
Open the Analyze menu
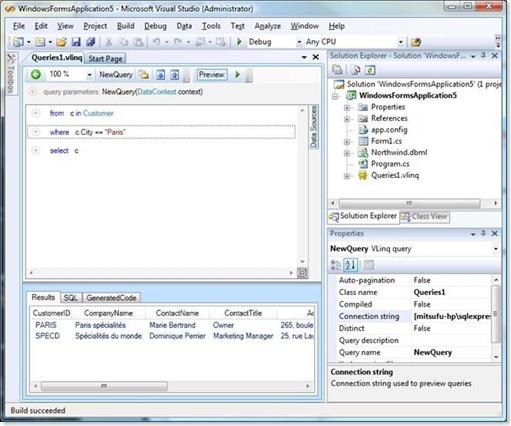tap(268, 26)
